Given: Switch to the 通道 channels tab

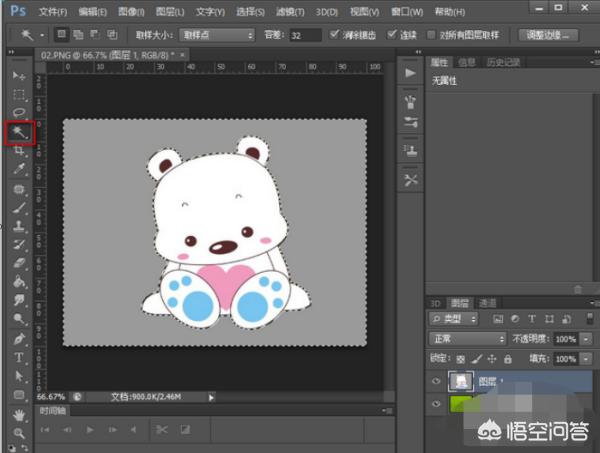Looking at the screenshot, I should (x=488, y=303).
